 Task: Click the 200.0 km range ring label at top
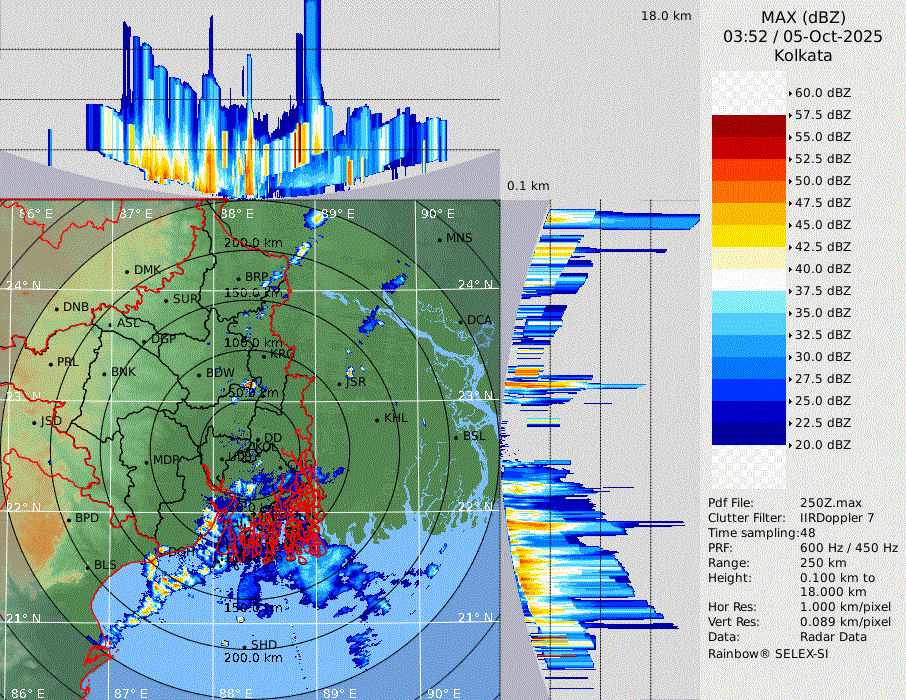(x=253, y=243)
